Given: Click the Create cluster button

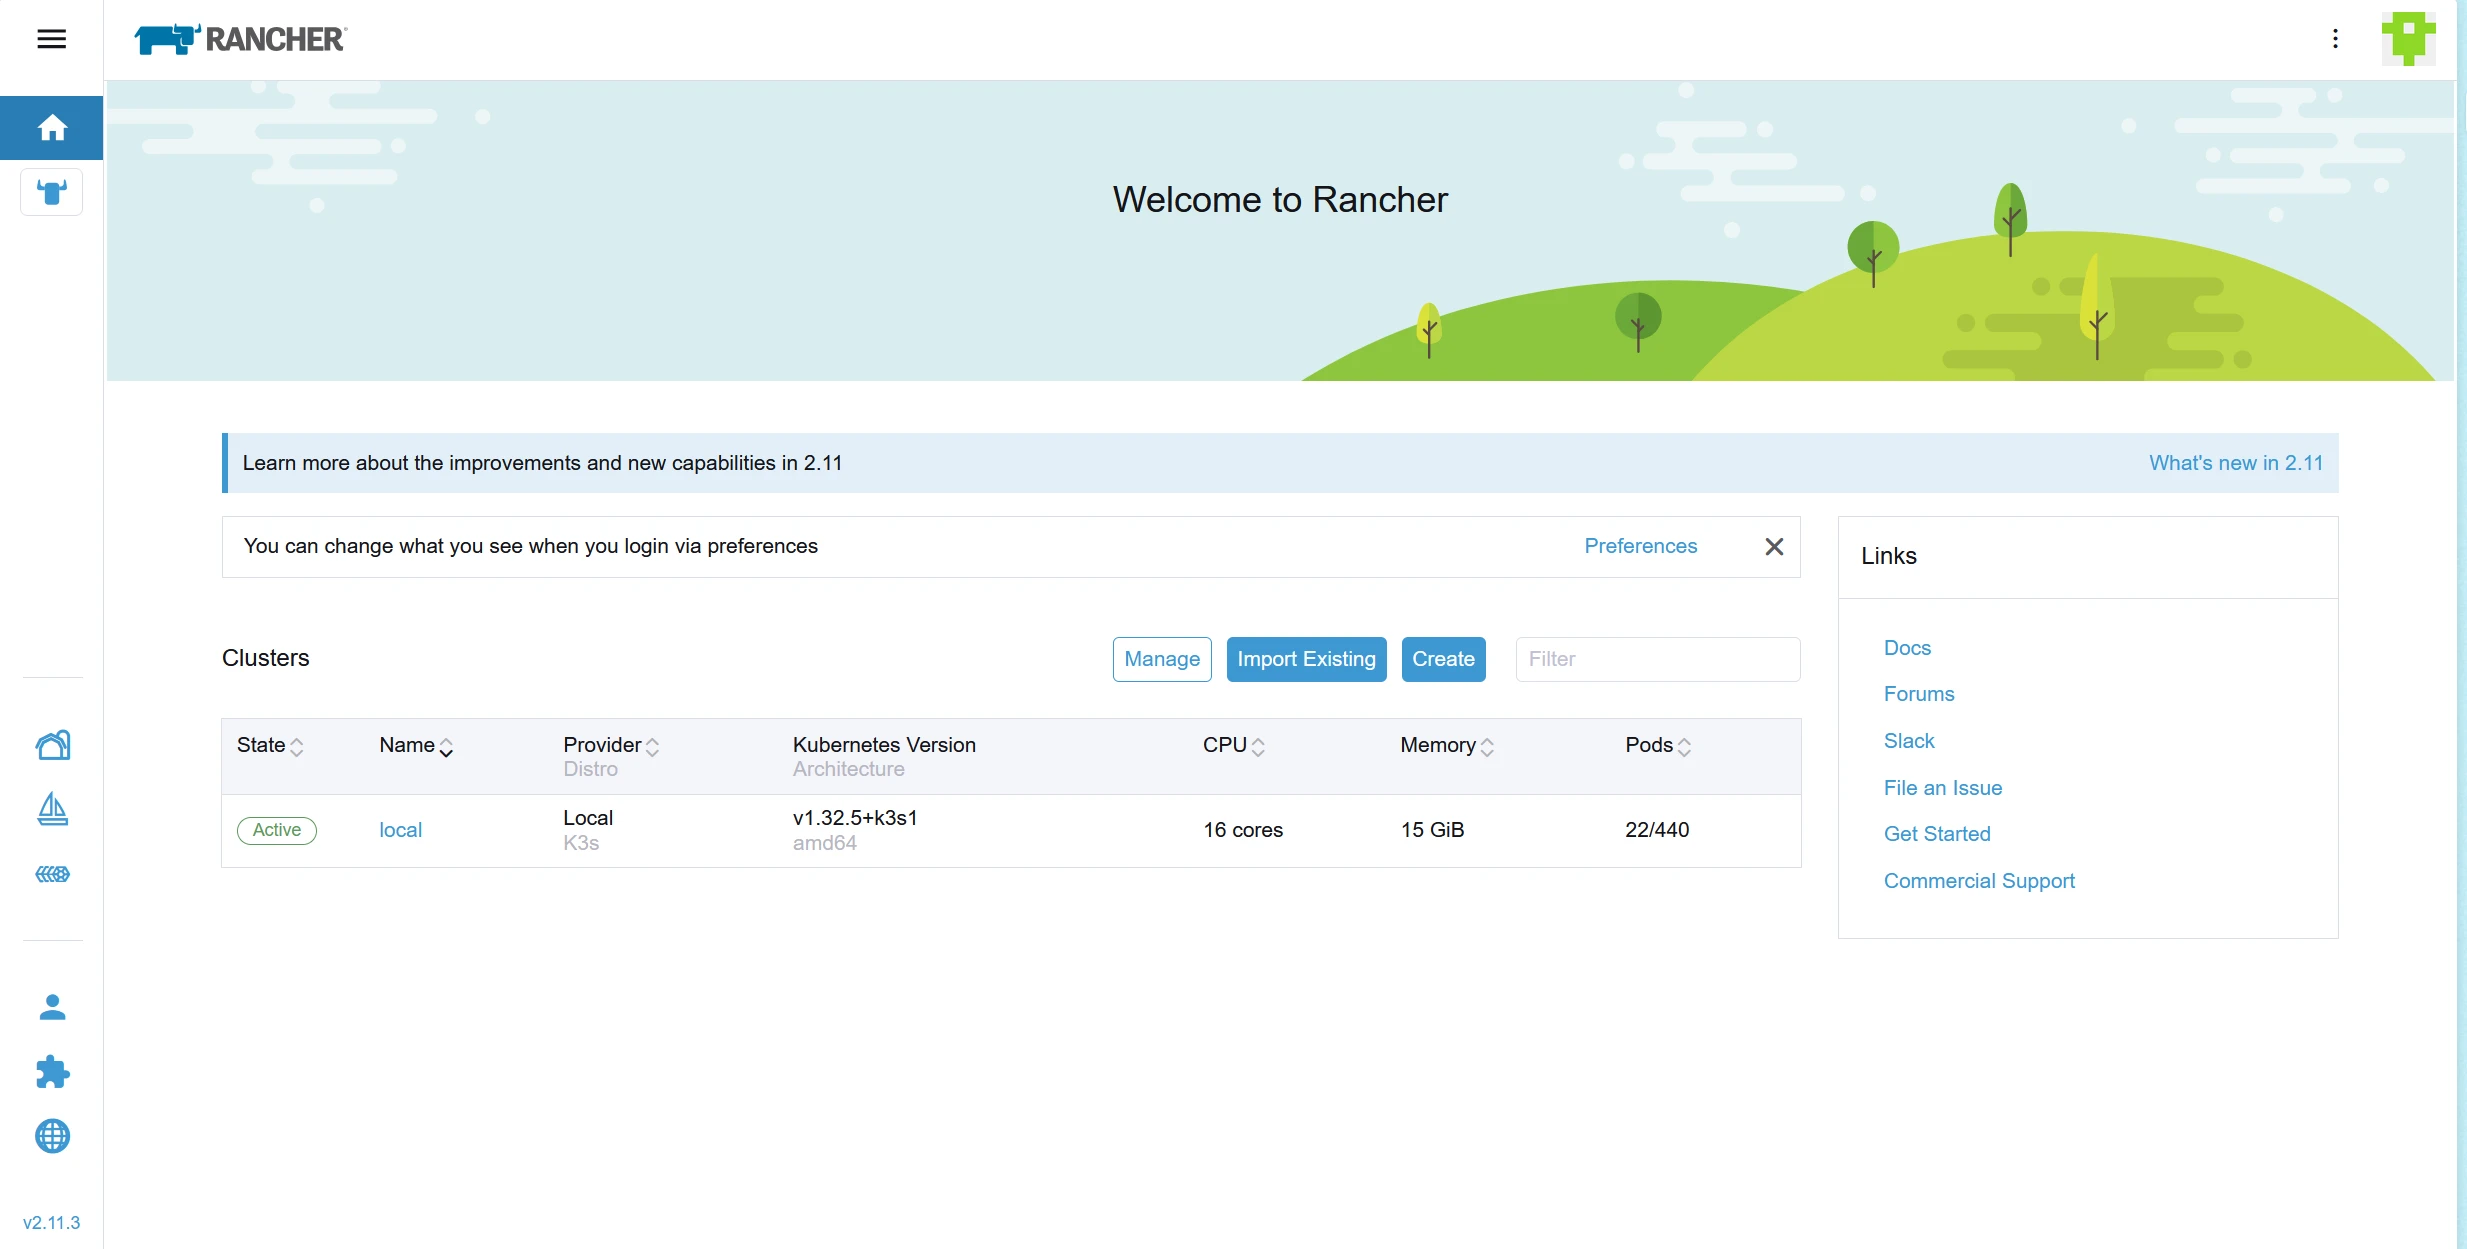Looking at the screenshot, I should pyautogui.click(x=1443, y=659).
